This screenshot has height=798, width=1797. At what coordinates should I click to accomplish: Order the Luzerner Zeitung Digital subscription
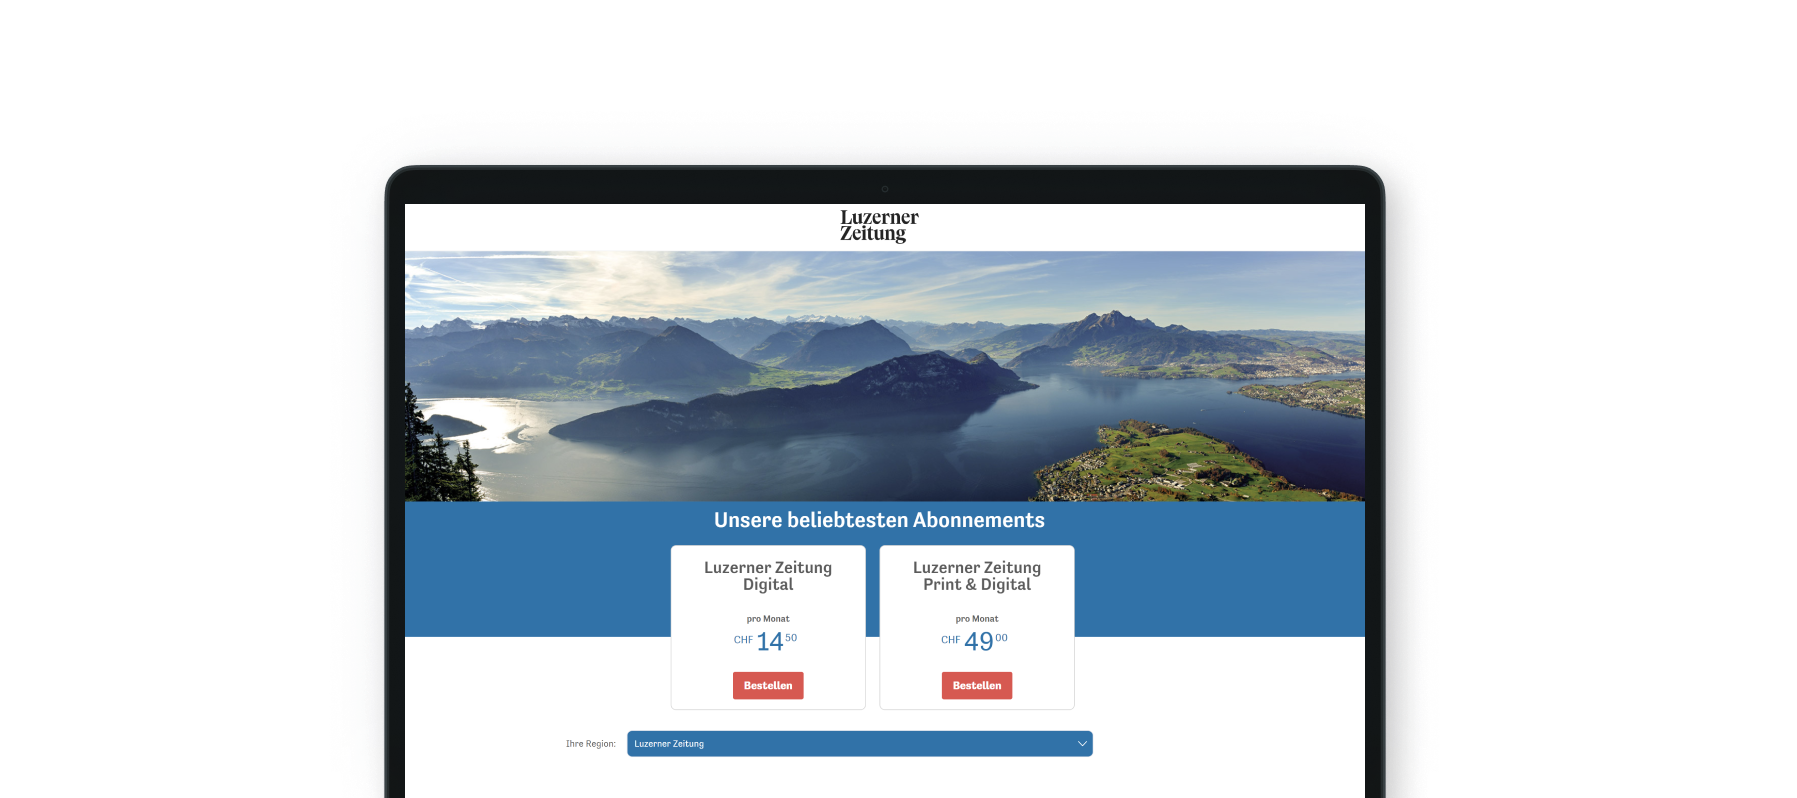pos(768,686)
